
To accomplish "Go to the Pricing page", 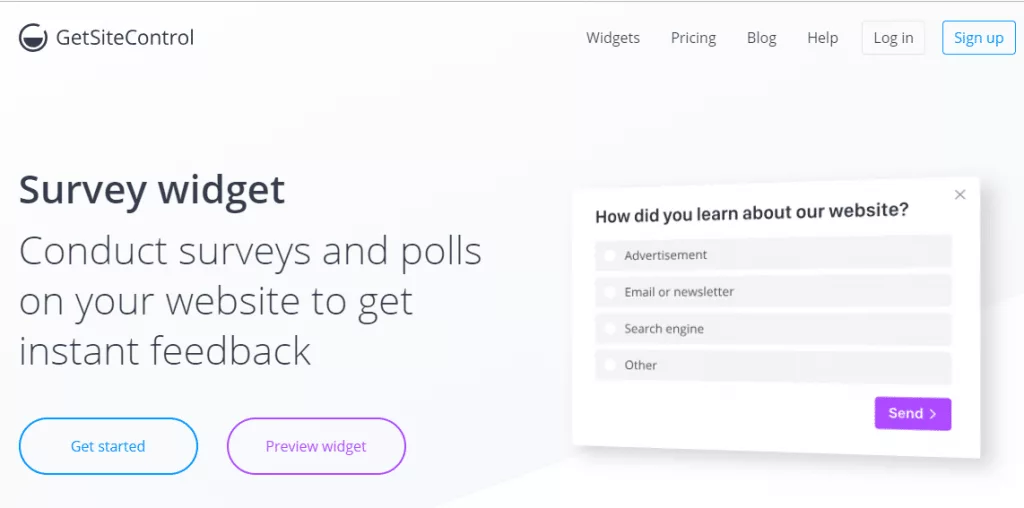I will pyautogui.click(x=693, y=38).
